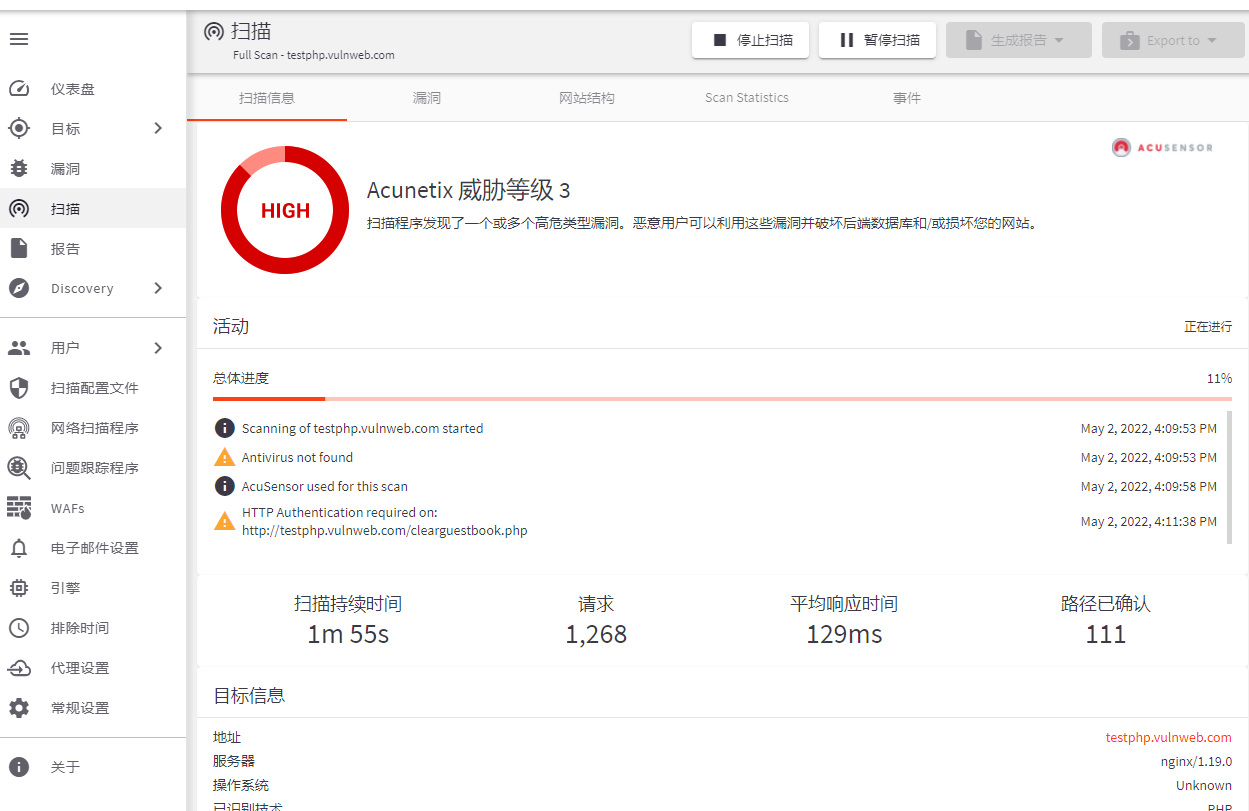
Task: Click the May 2, 2022, 4:11:38 PM timestamp
Action: point(1149,521)
